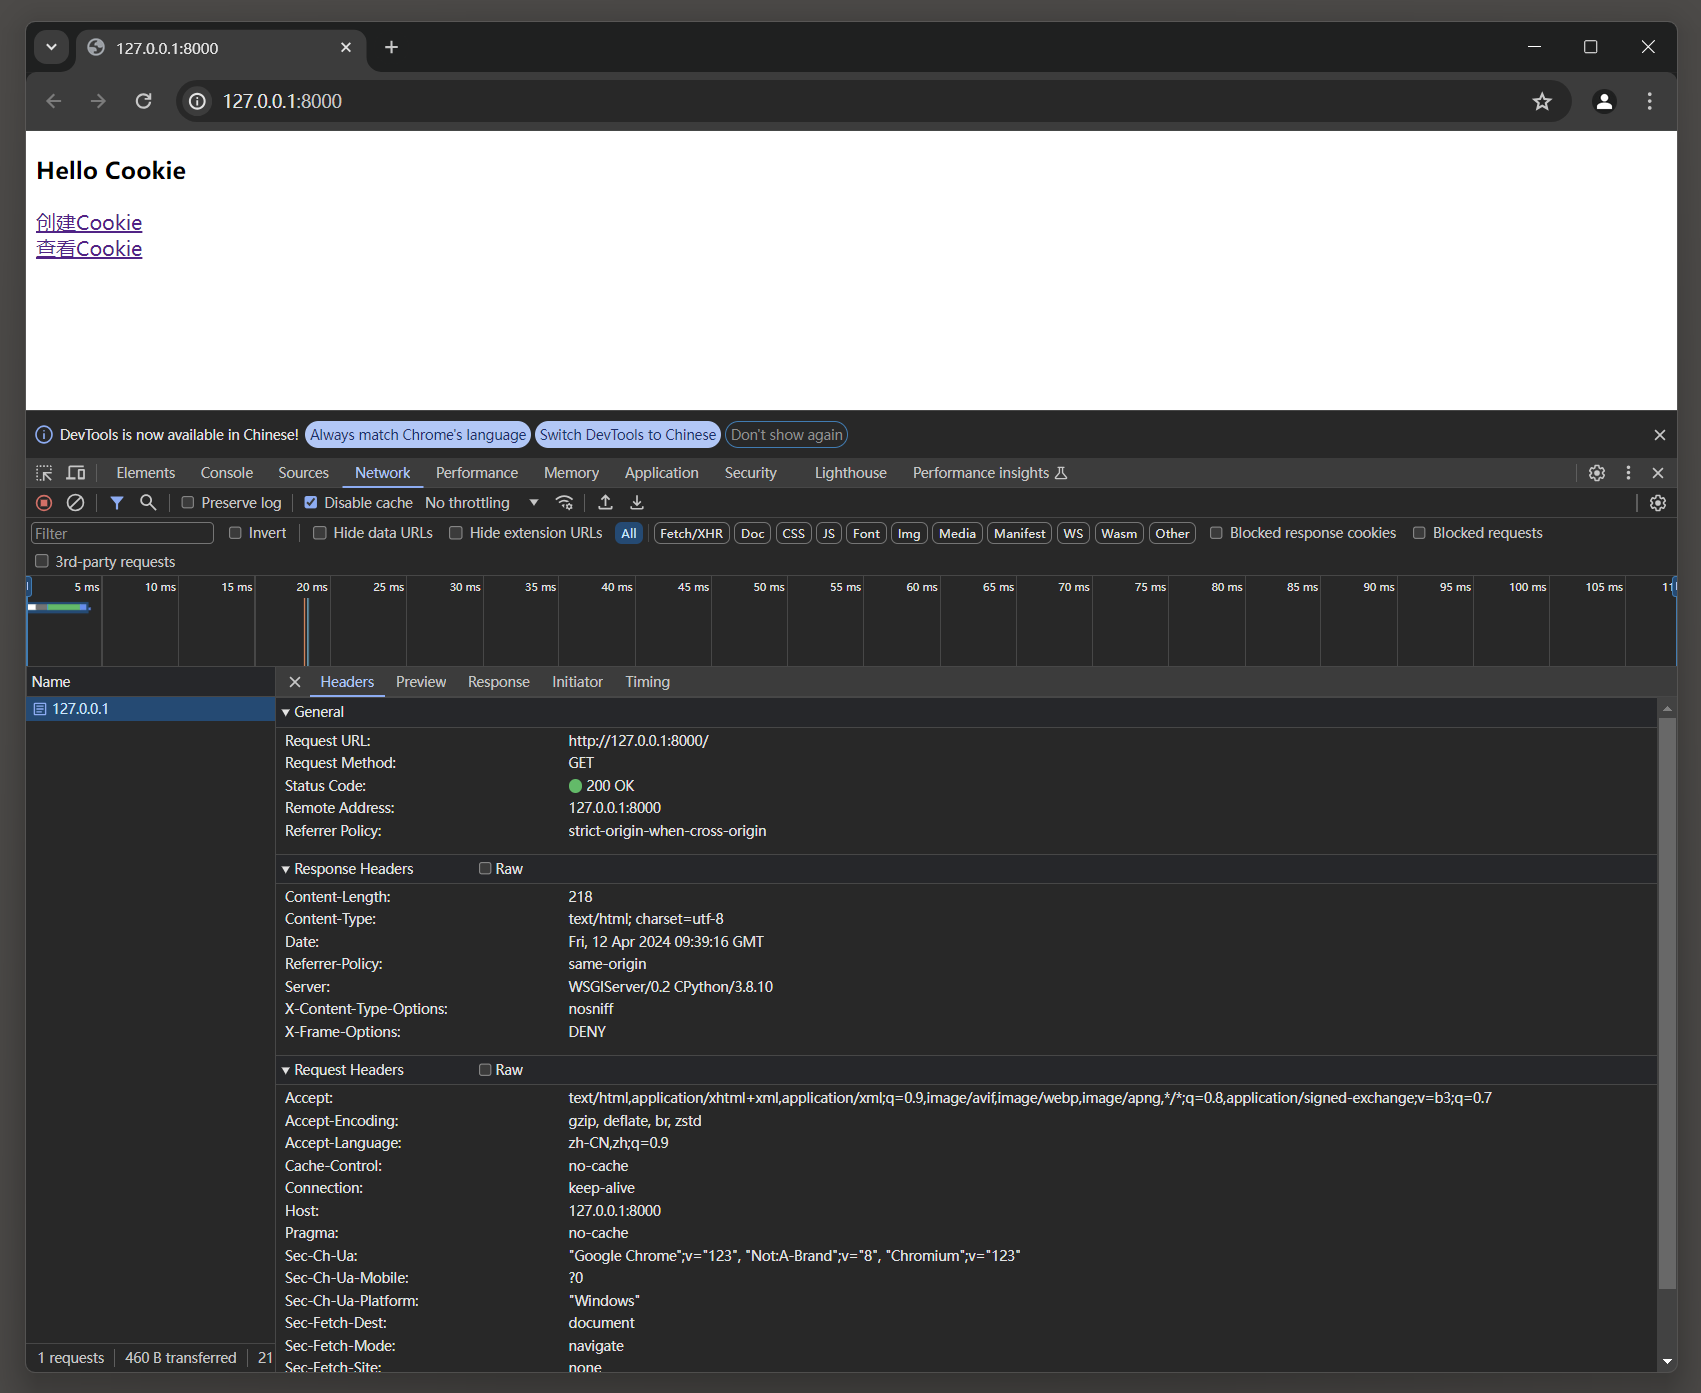Open a new tab with the plus button
1701x1393 pixels.
[391, 47]
